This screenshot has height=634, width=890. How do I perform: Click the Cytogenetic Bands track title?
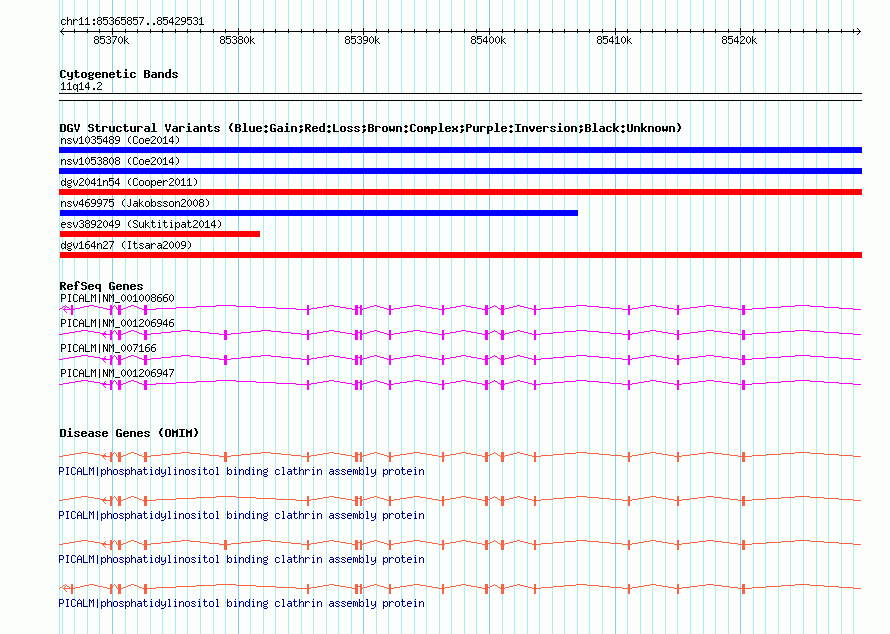click(x=119, y=74)
